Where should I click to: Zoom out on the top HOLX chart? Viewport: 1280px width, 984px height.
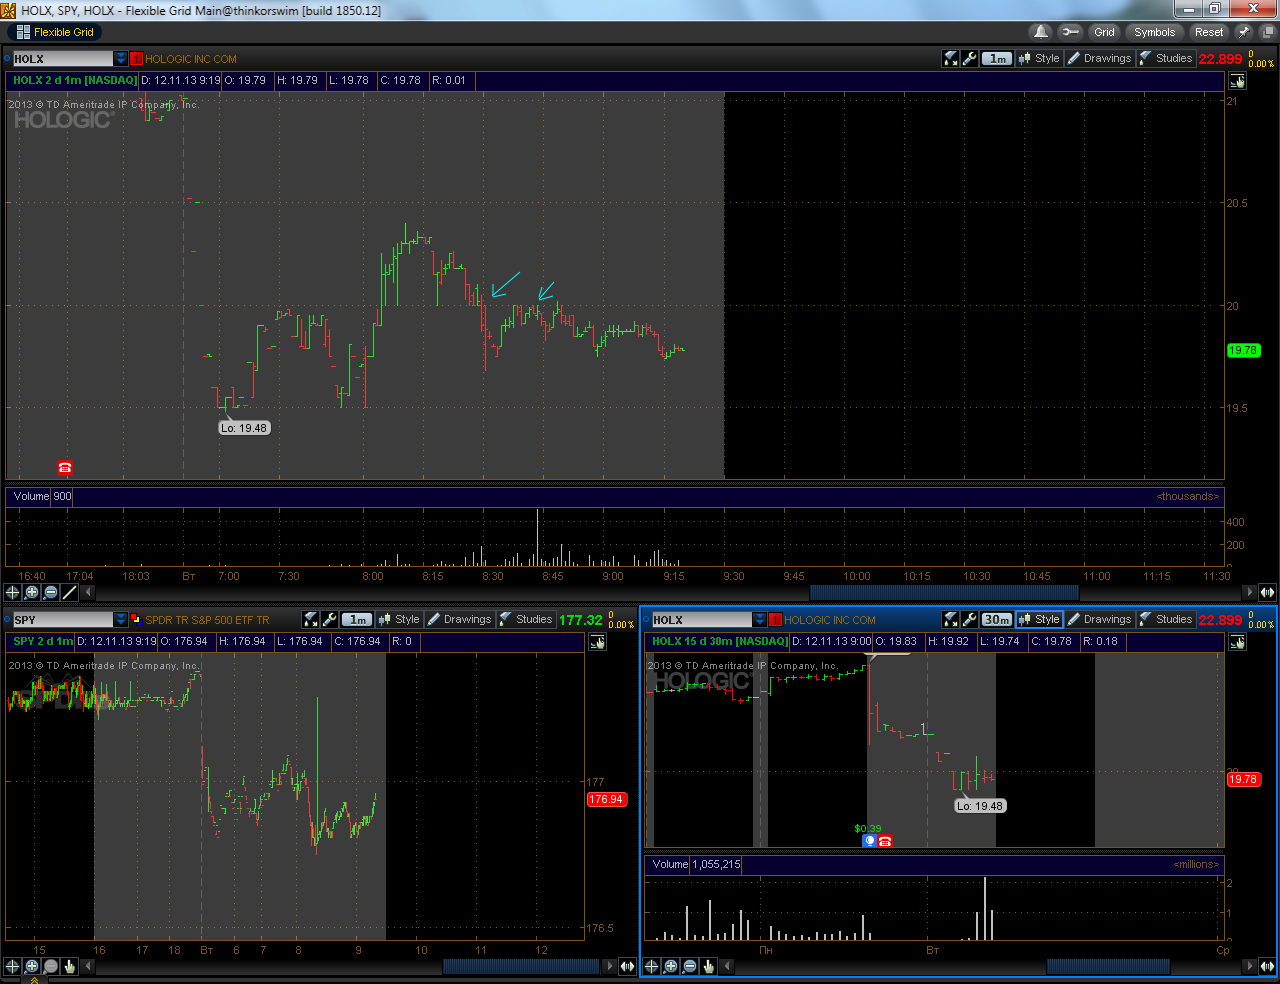point(51,592)
